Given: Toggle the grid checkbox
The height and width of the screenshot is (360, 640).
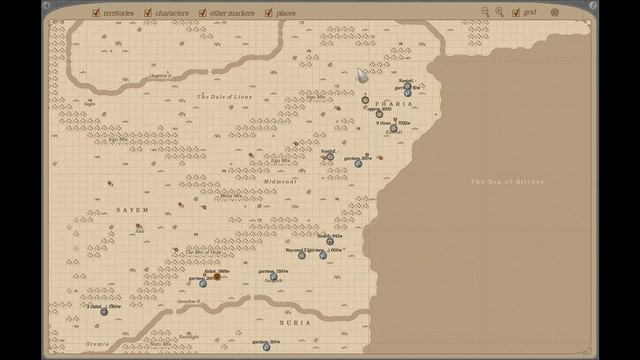Looking at the screenshot, I should coord(516,12).
